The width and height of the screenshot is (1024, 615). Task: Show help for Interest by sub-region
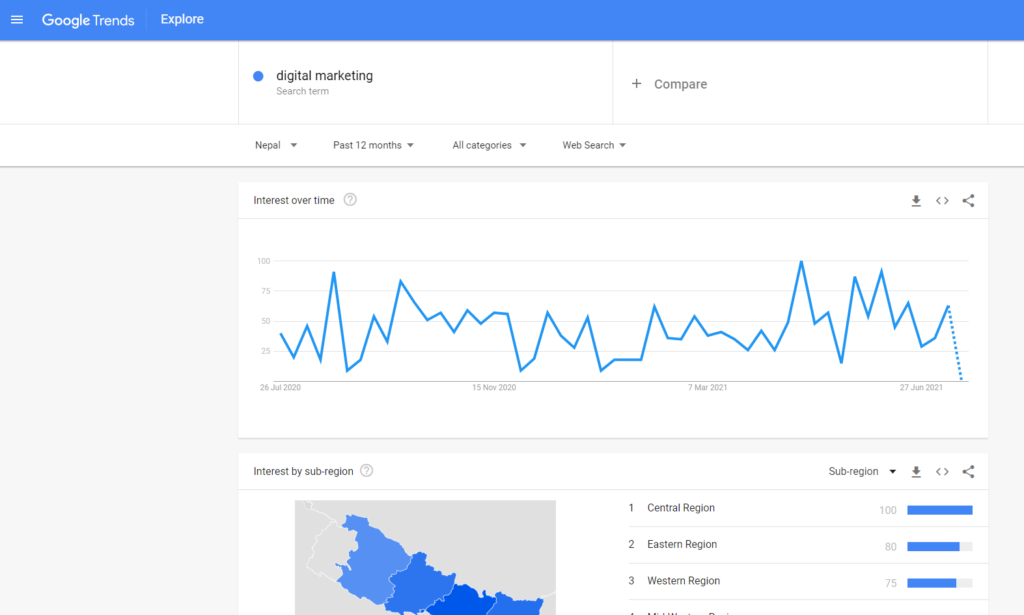click(x=366, y=471)
